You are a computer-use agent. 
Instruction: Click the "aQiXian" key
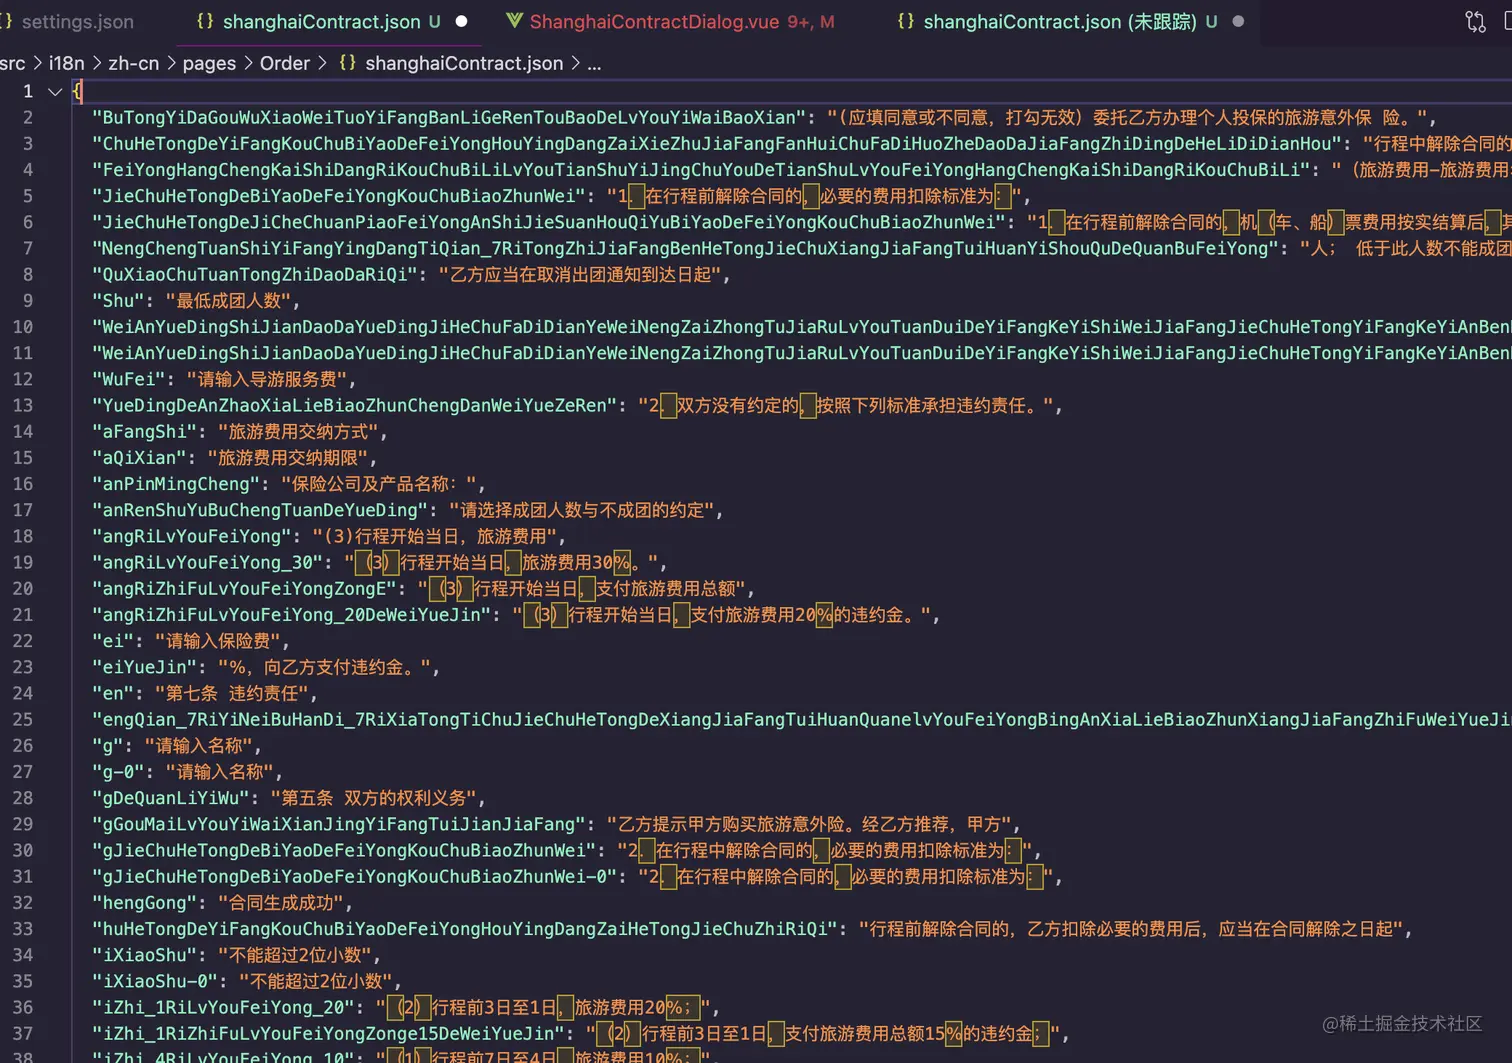(140, 457)
